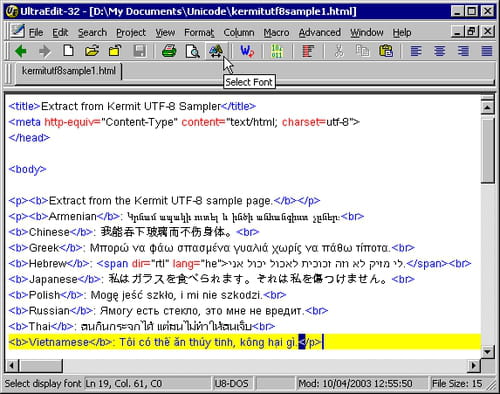Copy selection with copy icon
Image resolution: width=500 pixels, height=394 pixels.
pyautogui.click(x=362, y=51)
